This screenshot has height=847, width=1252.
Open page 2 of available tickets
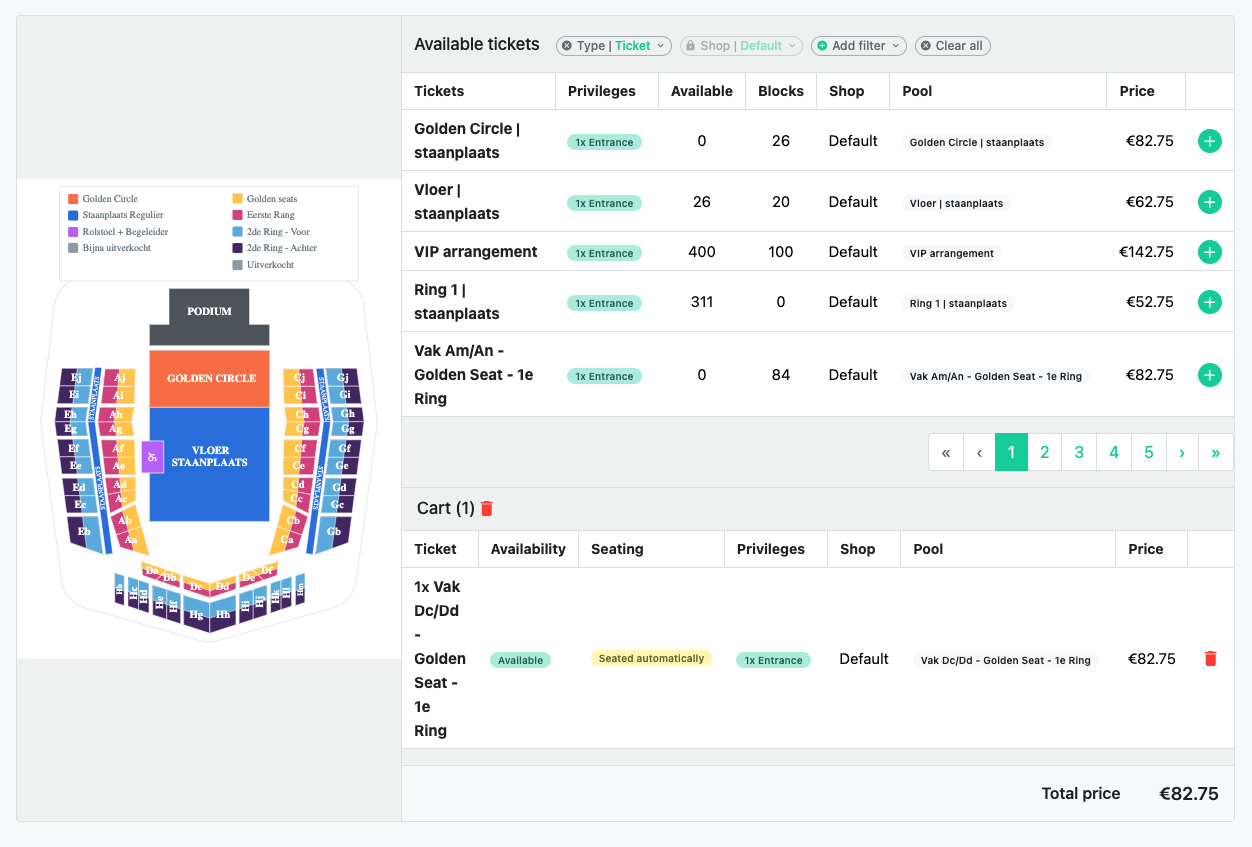click(x=1044, y=452)
